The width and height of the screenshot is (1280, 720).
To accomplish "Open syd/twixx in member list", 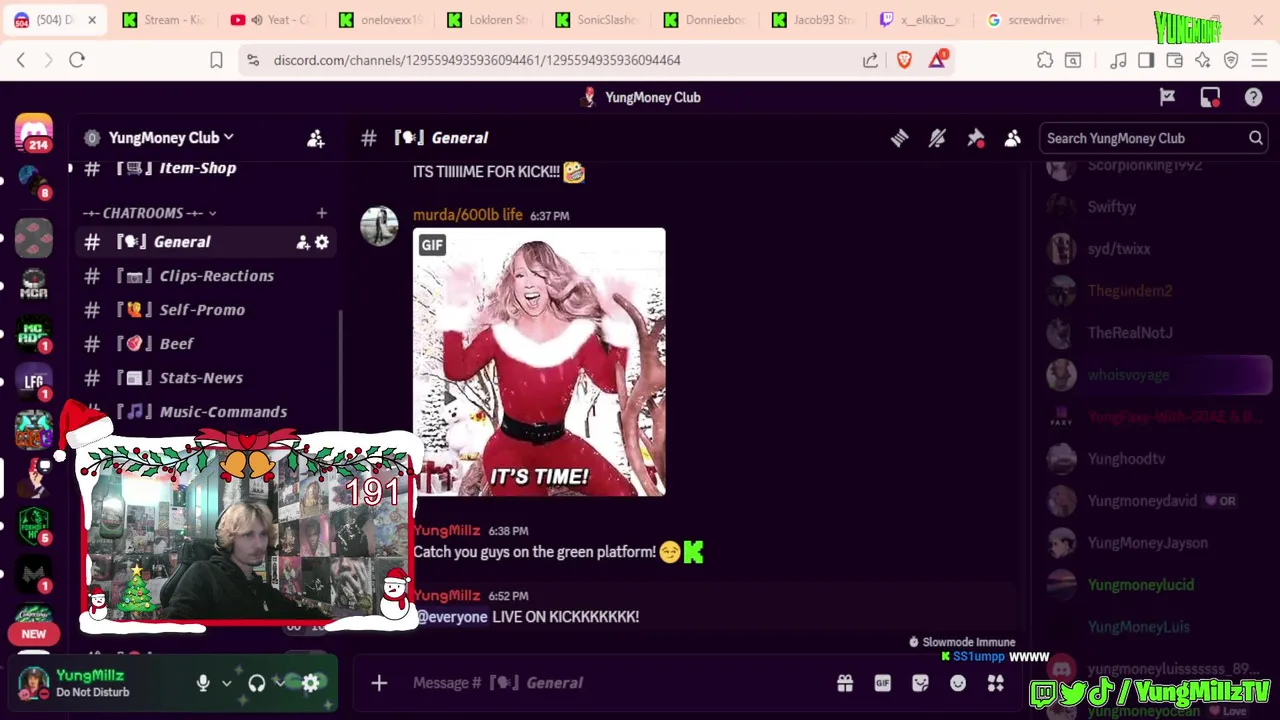I will 1119,249.
